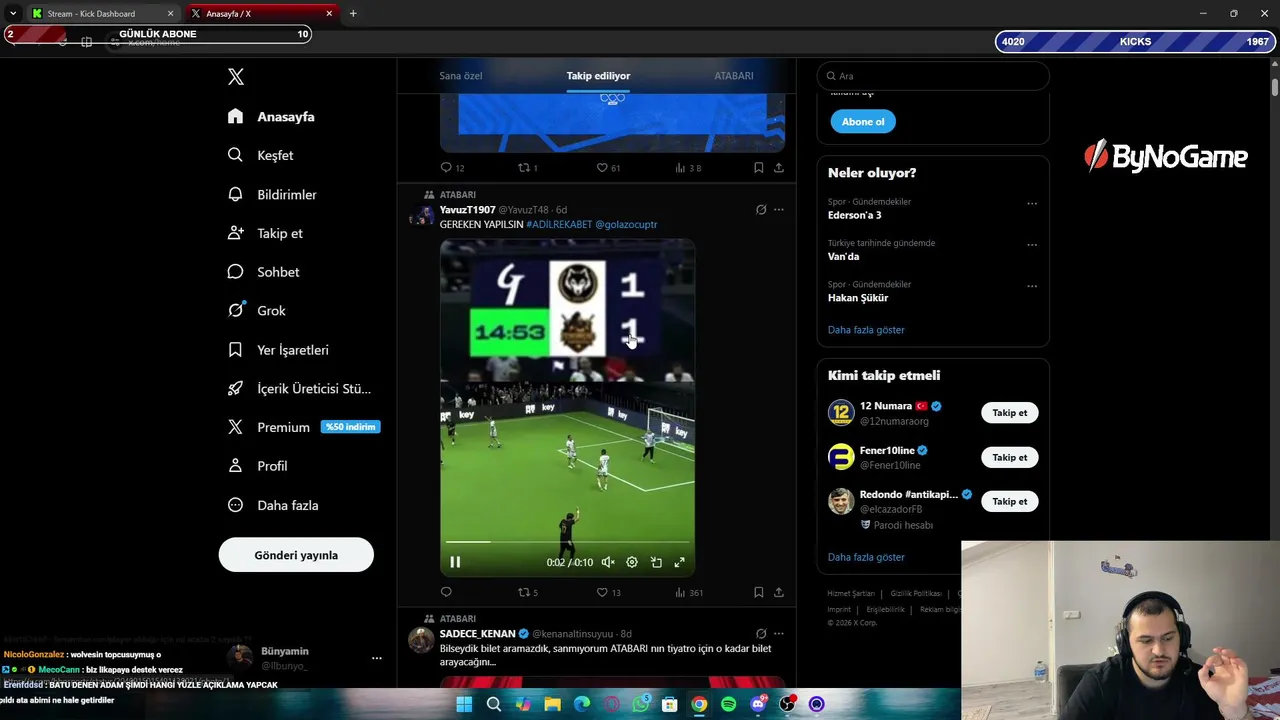Follow Redondo #antikapi account
The width and height of the screenshot is (1280, 720).
click(x=1009, y=501)
